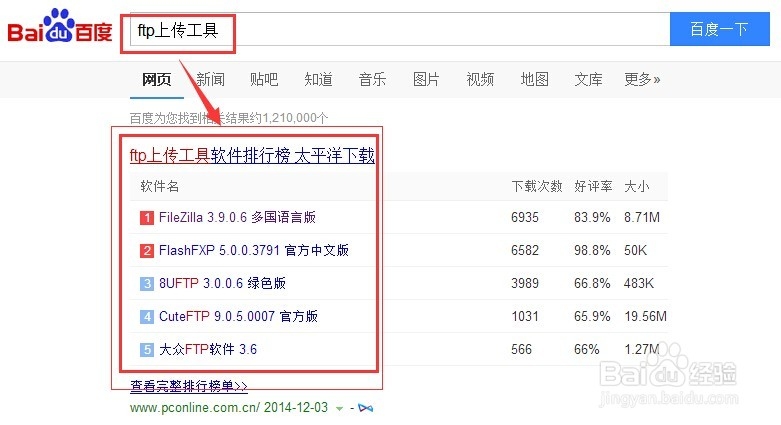
Task: Open the FileZilla 3.9.0.6 多国语言版 link
Action: 237,217
